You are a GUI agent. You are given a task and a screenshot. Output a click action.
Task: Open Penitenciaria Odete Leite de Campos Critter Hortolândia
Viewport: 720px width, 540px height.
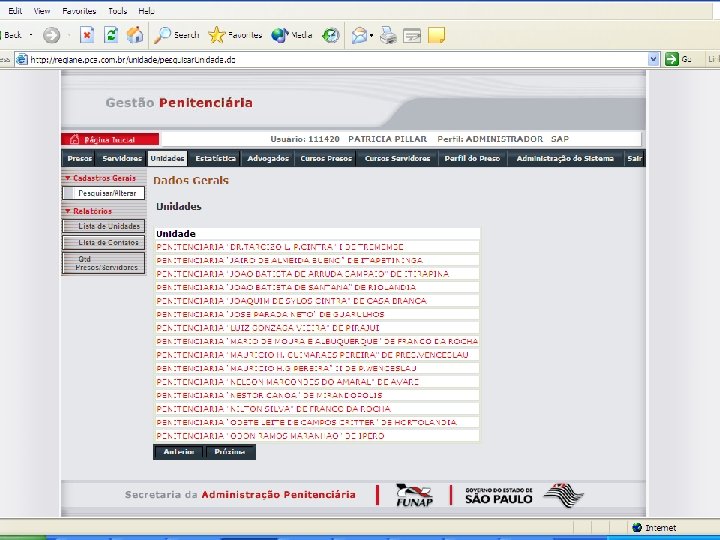tap(307, 422)
